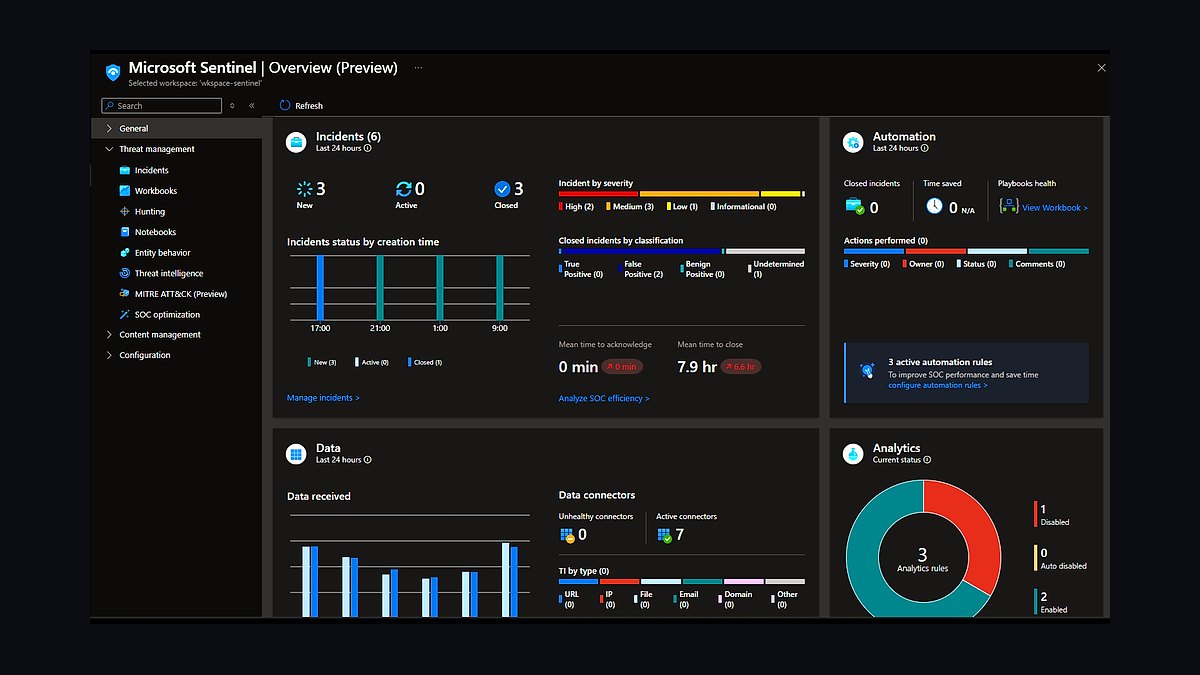Click the Undetermined (1) classification label
The image size is (1200, 675).
779,269
